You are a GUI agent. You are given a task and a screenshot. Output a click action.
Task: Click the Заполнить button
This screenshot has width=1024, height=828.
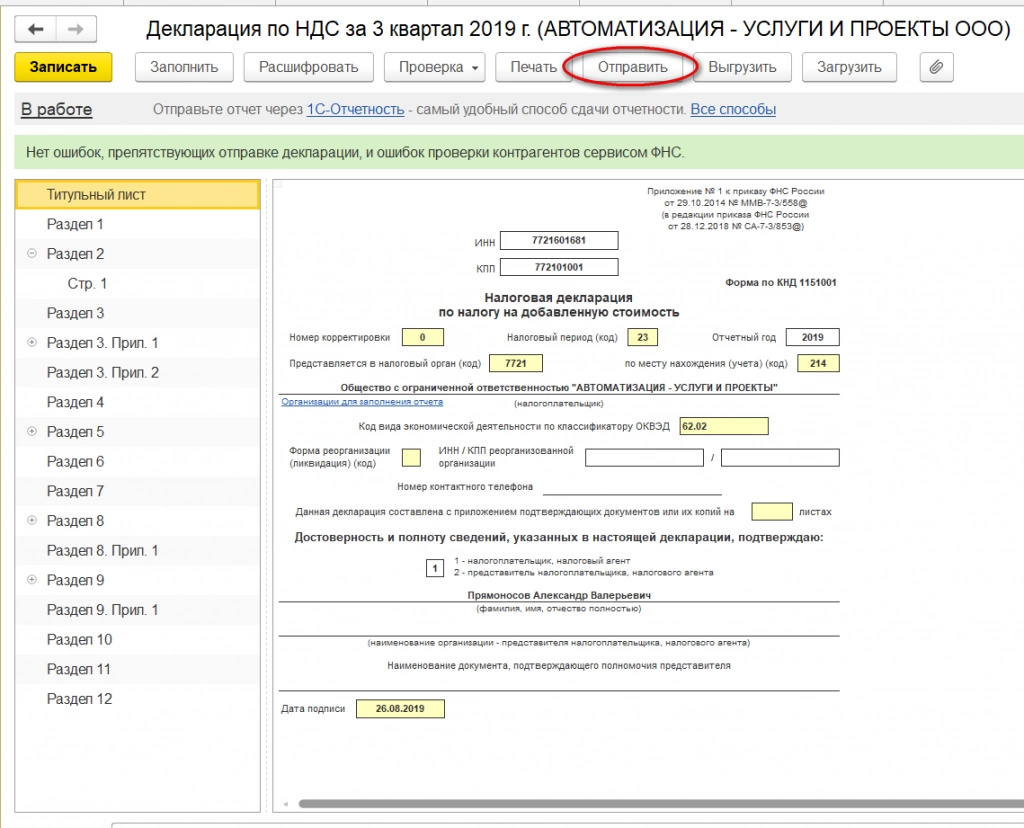[184, 67]
